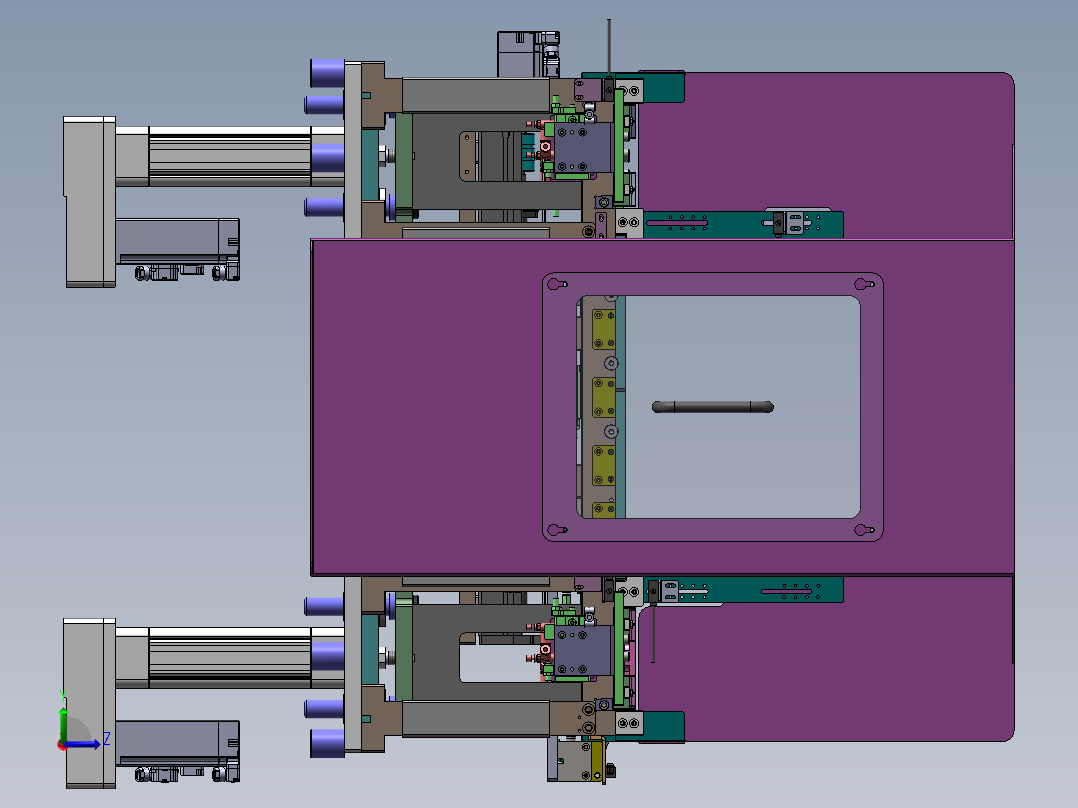
Task: Select the bottom dark gray horizontal bar
Action: (476, 719)
